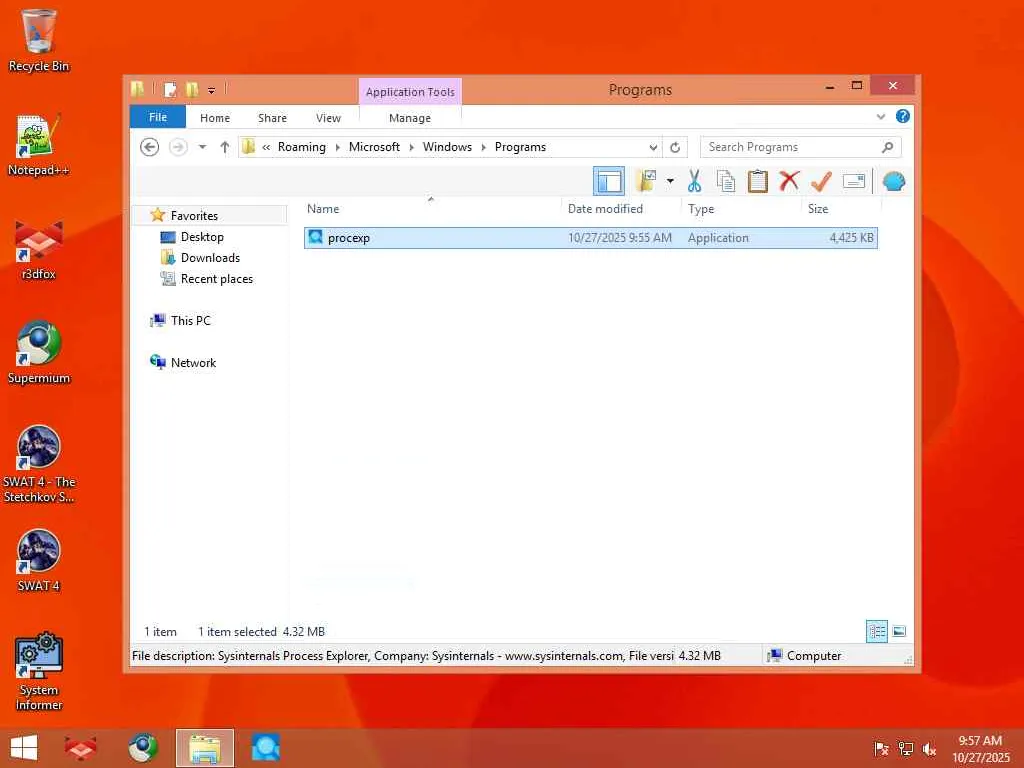Expand the chevron after Roaming breadcrumb

(338, 148)
